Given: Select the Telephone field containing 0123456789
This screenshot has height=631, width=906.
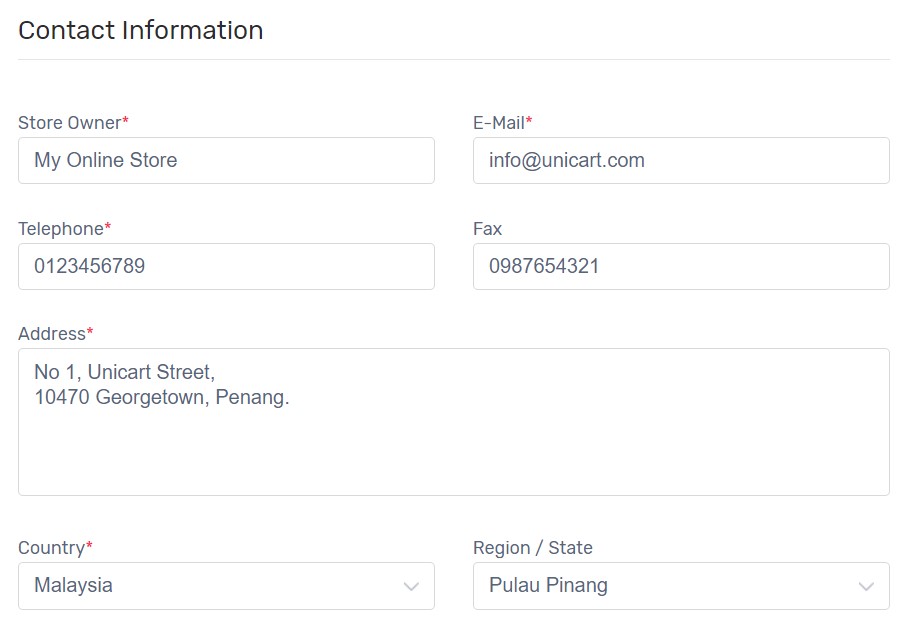Looking at the screenshot, I should tap(226, 266).
